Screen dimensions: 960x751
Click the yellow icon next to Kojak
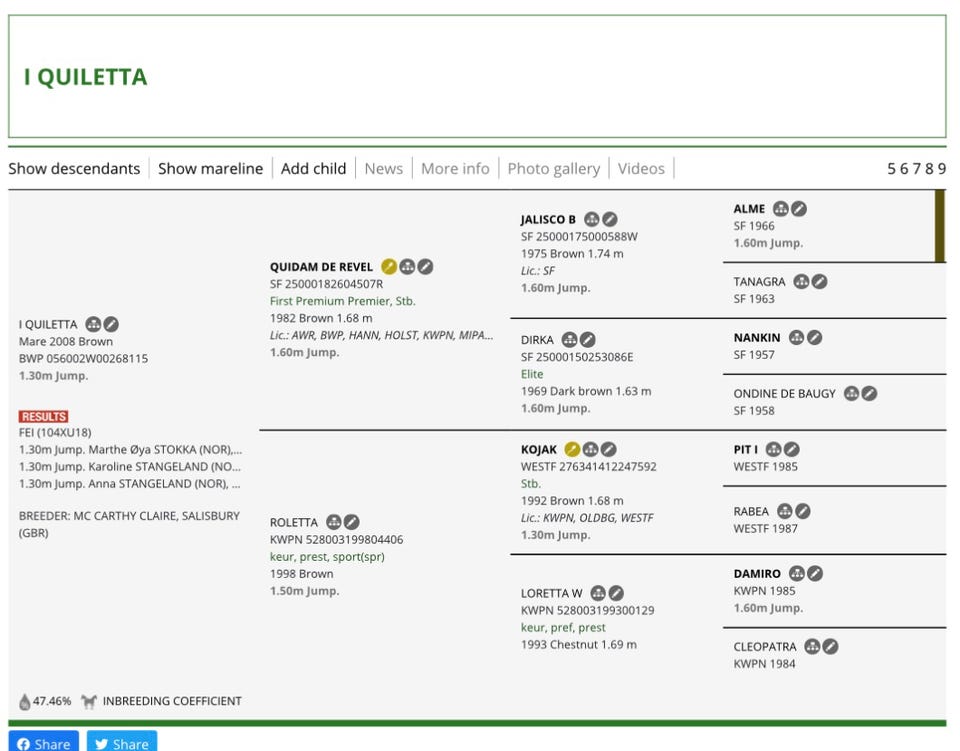(x=572, y=449)
